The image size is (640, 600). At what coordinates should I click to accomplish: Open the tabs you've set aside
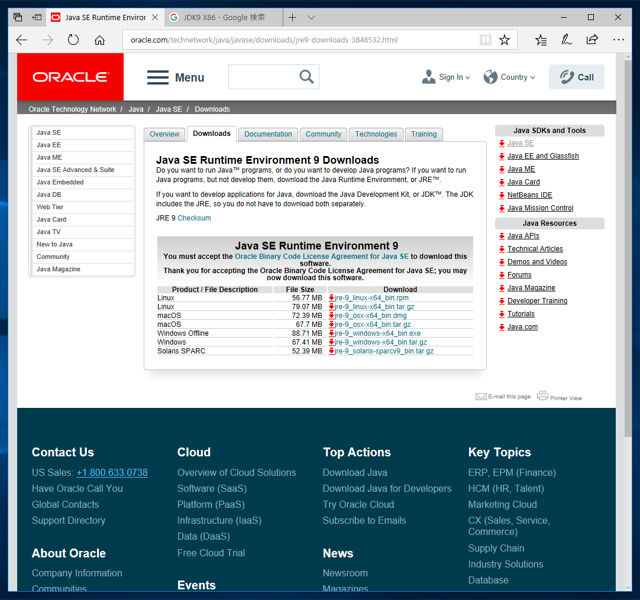pyautogui.click(x=18, y=18)
